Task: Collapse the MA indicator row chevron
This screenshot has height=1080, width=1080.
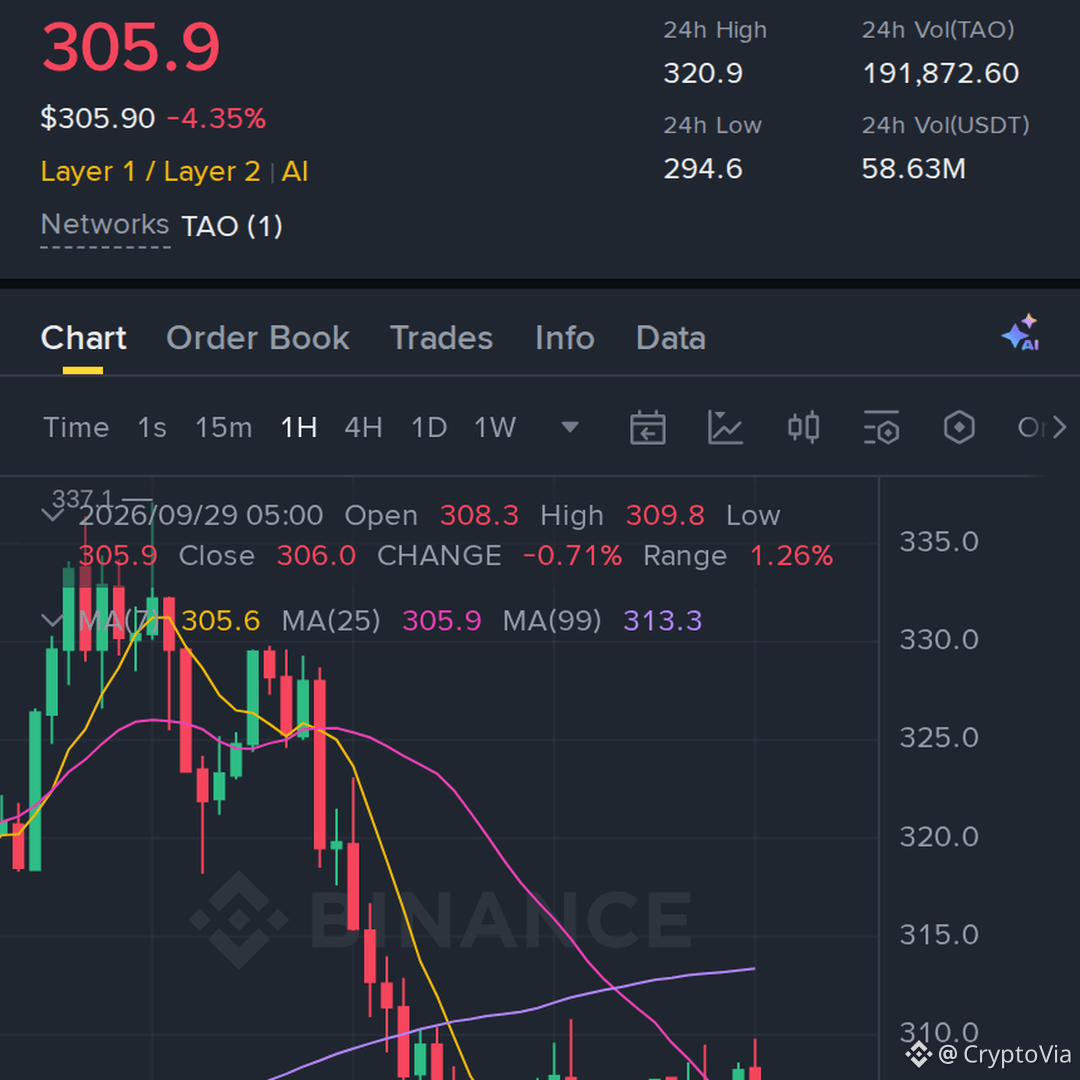Action: [53, 620]
